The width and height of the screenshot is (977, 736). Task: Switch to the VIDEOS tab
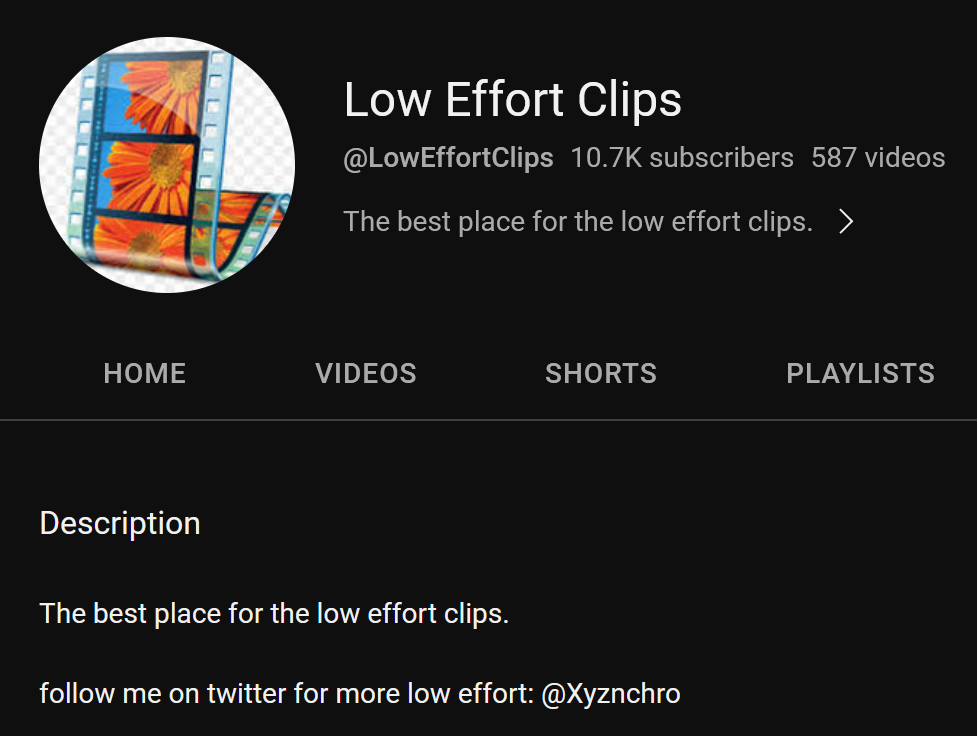point(366,374)
